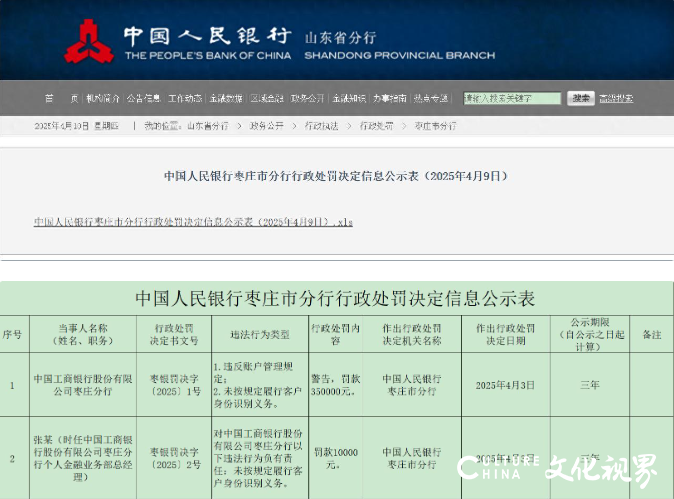Select cell 违反账户管理规定 in row 1
The width and height of the screenshot is (674, 499).
(258, 385)
